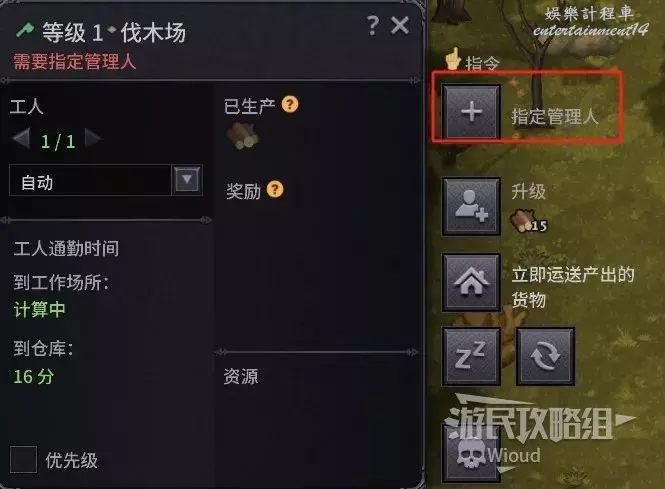
Task: Click the wood log produced item icon
Action: (243, 136)
